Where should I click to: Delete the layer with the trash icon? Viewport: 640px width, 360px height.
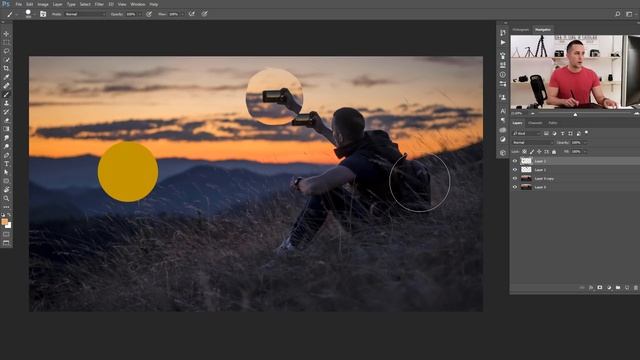(x=636, y=287)
